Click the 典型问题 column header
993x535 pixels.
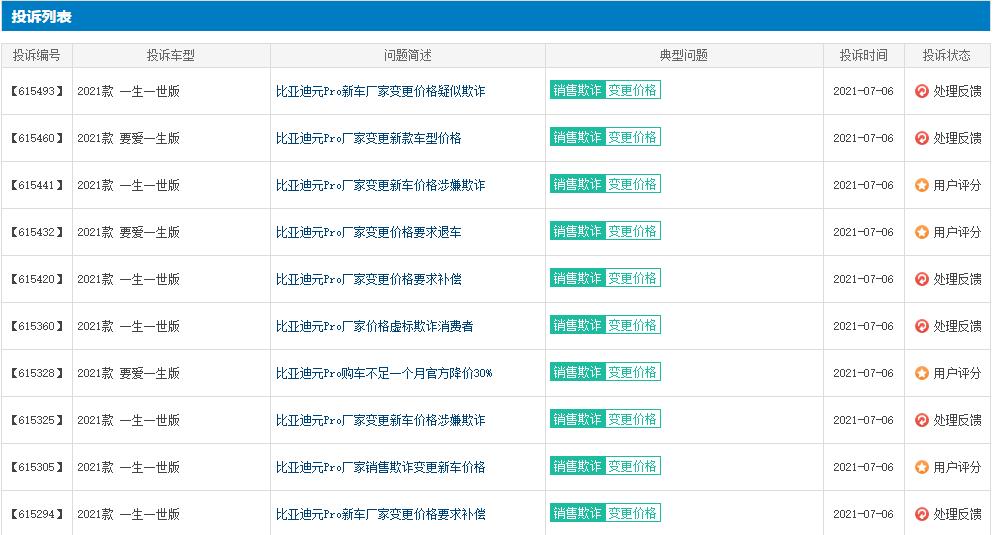[684, 56]
